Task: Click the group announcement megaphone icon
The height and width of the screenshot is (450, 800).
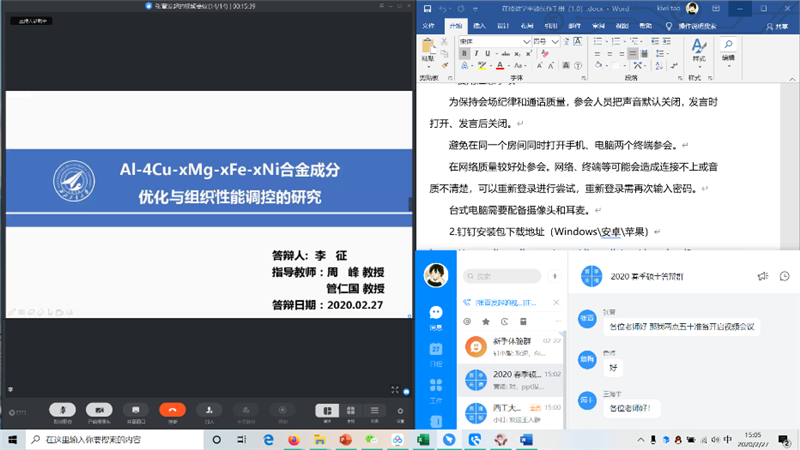Action: (763, 276)
